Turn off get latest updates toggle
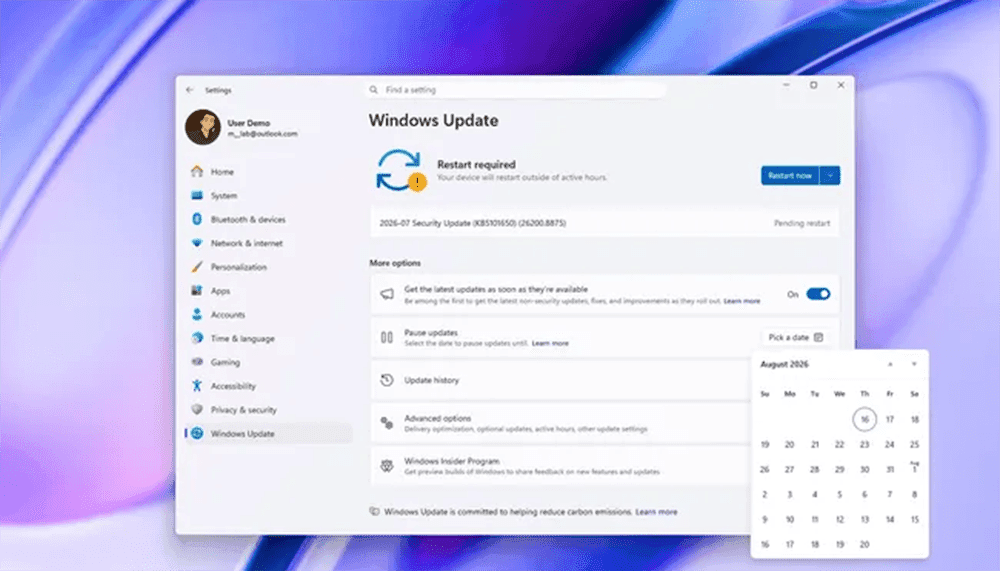The width and height of the screenshot is (1000, 571). tap(818, 294)
